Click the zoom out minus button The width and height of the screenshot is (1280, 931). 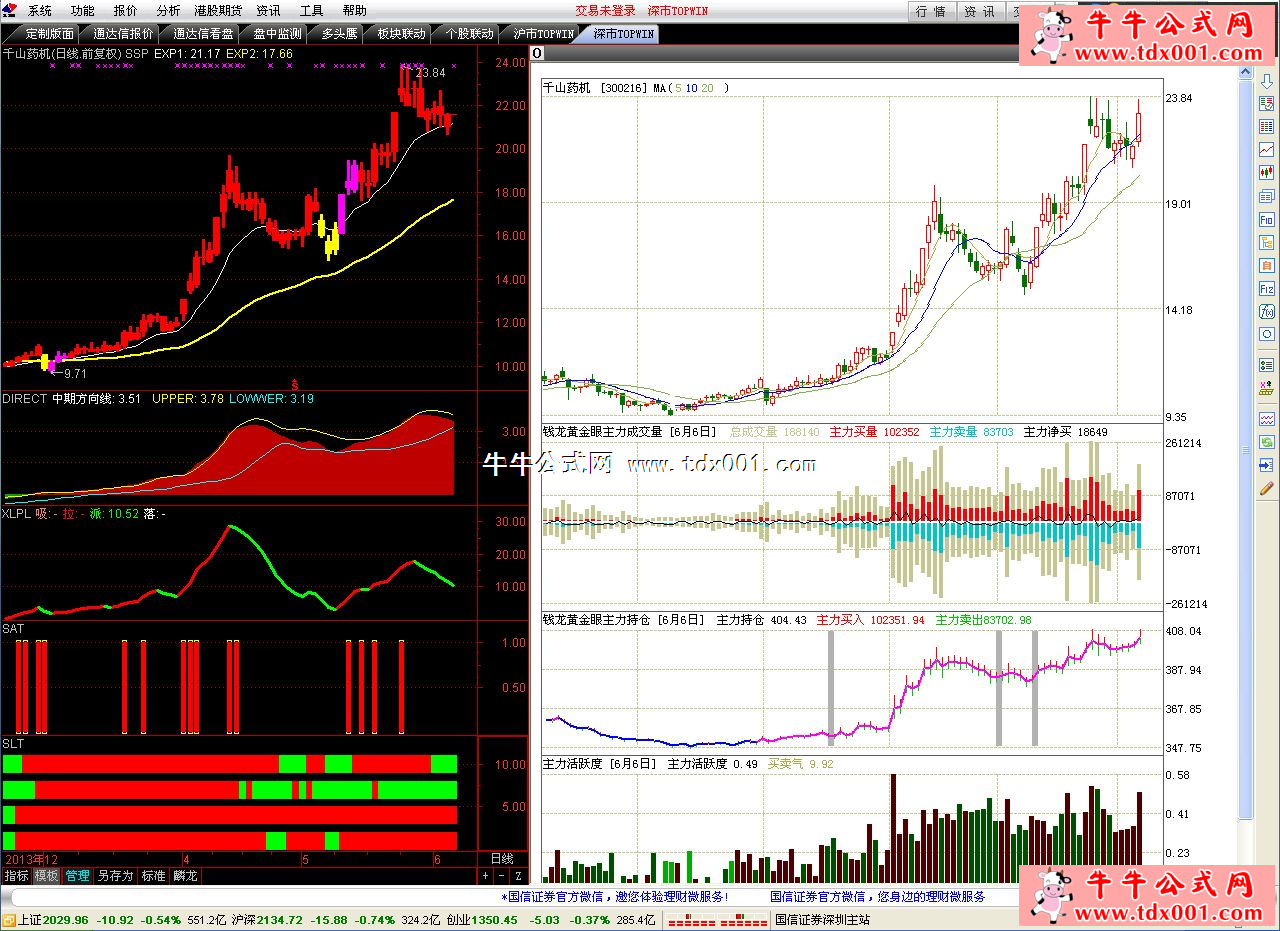(502, 876)
